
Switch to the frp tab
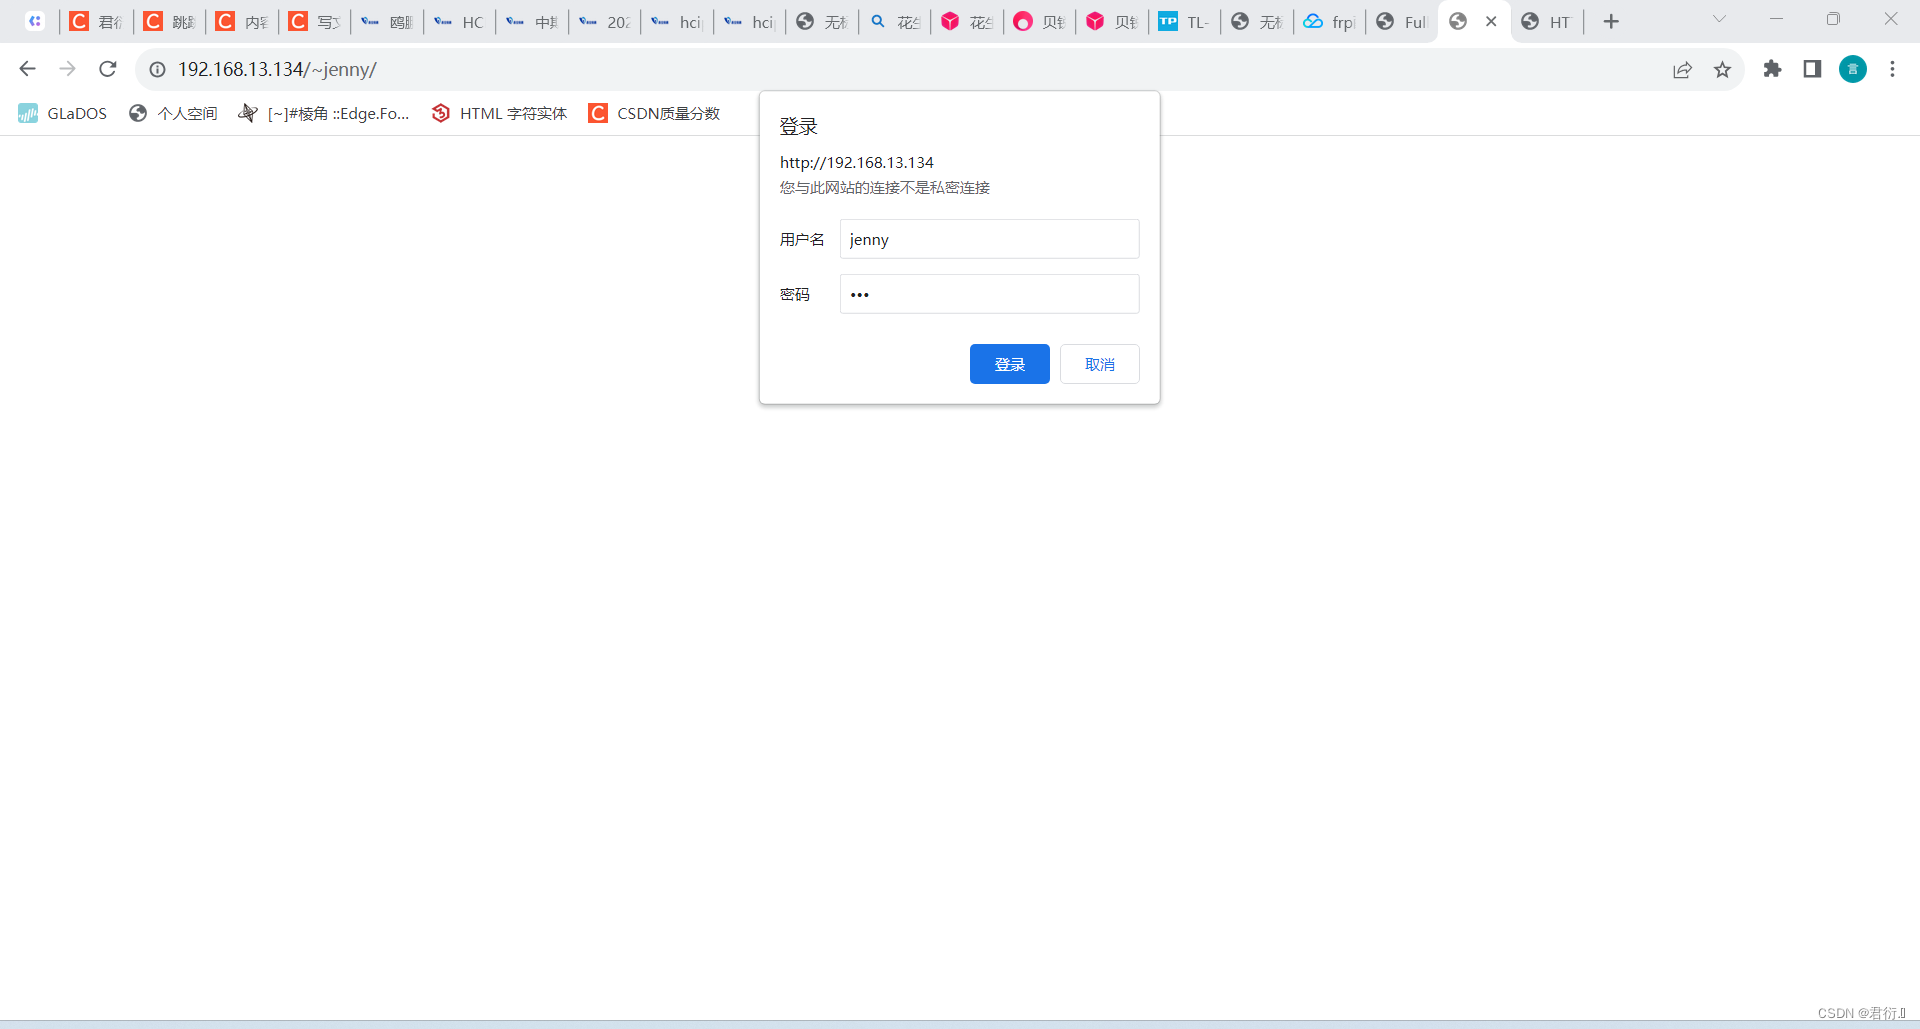click(1330, 21)
